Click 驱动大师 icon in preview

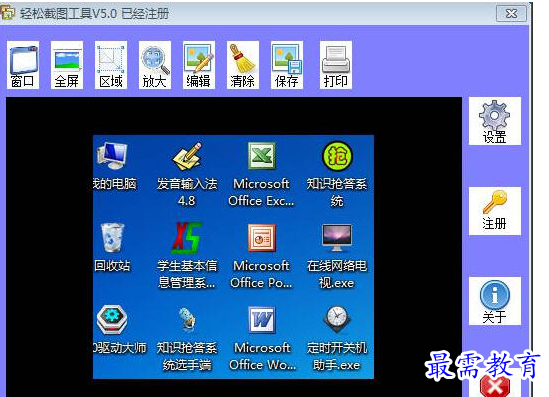[112, 320]
